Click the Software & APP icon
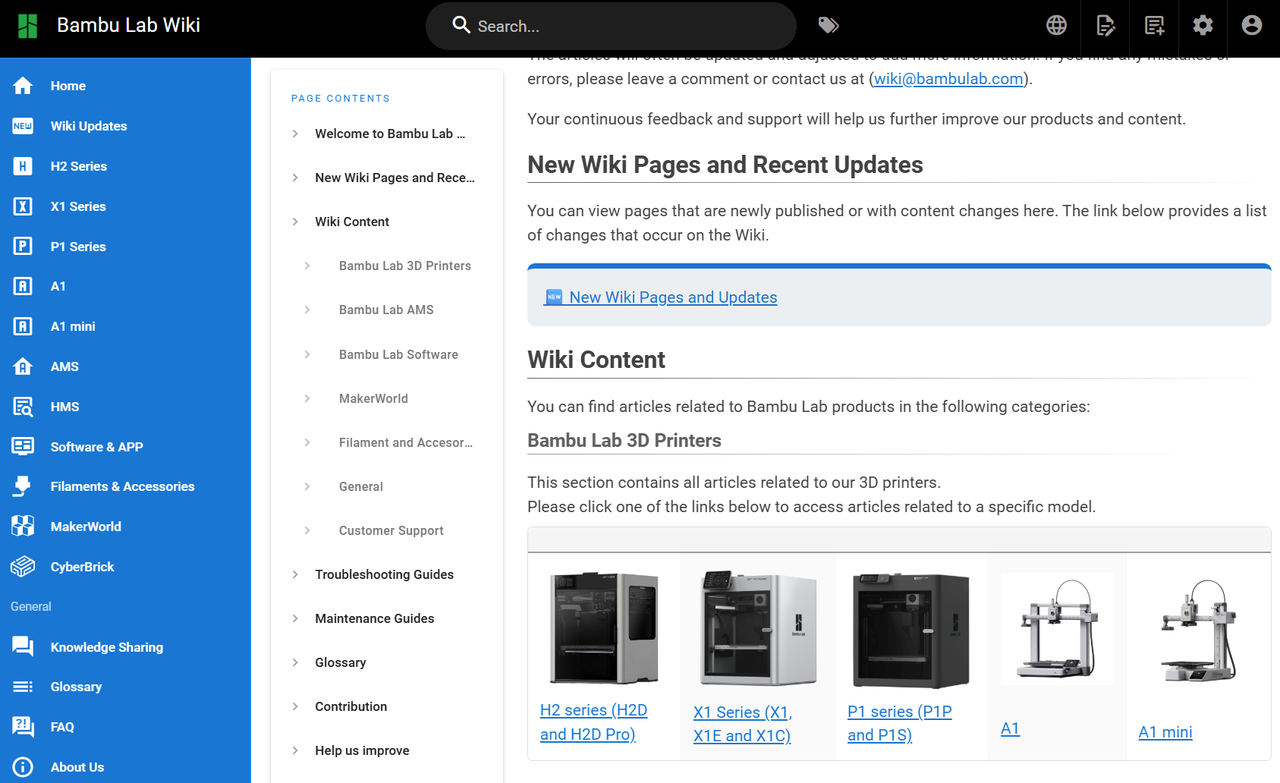1280x783 pixels. tap(23, 446)
